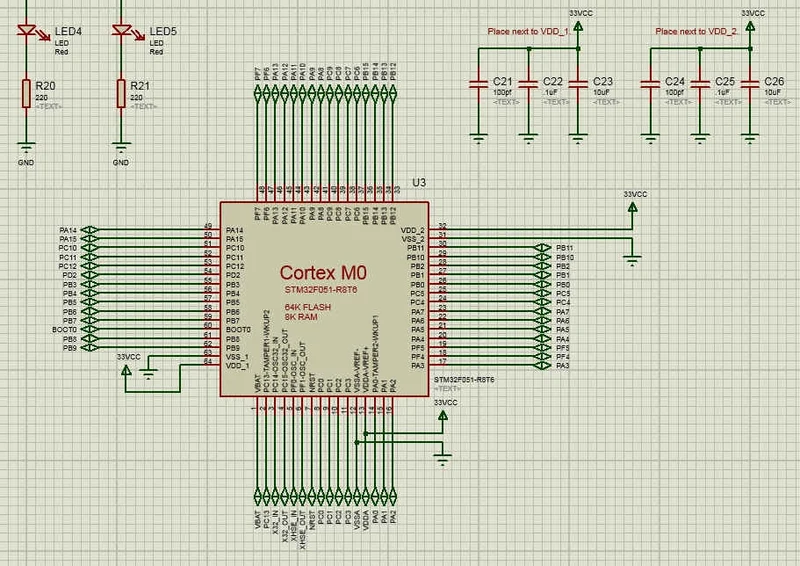
Task: Click the "Place next to VDD_1." note
Action: [529, 32]
